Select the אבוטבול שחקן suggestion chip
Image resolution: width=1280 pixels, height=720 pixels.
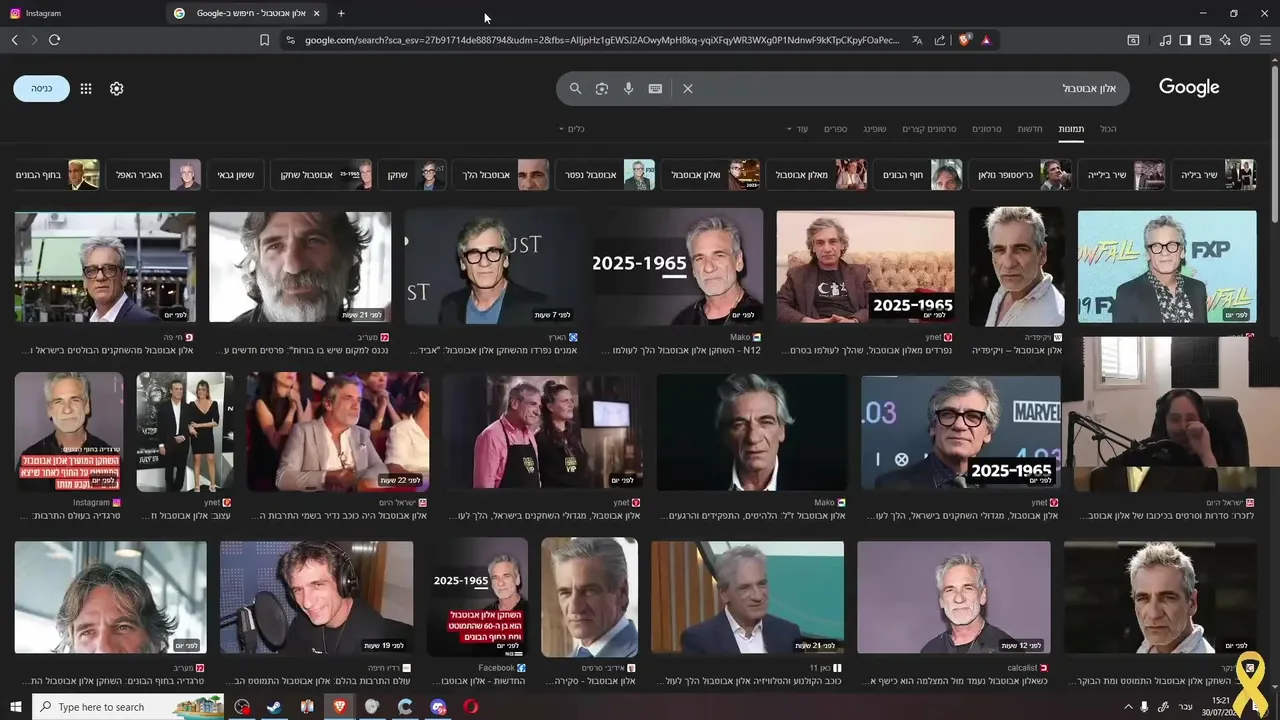click(321, 175)
